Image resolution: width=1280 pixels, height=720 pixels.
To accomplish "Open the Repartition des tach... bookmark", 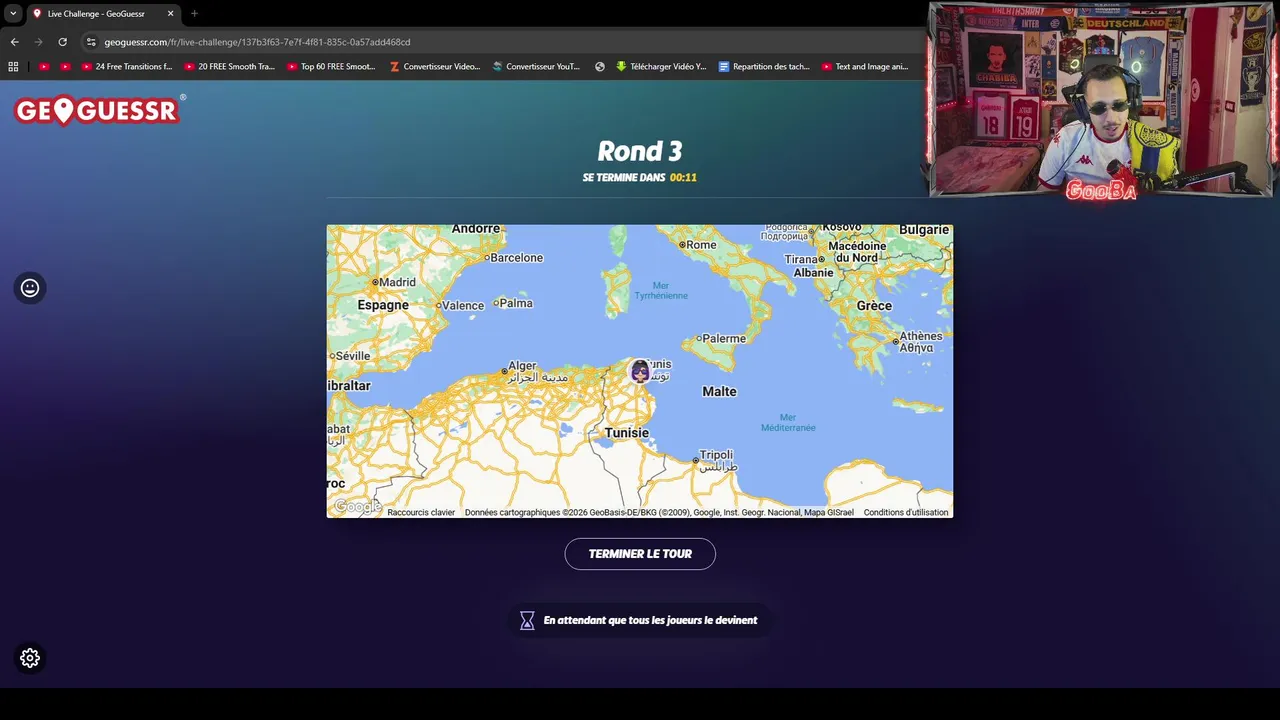I will [764, 67].
